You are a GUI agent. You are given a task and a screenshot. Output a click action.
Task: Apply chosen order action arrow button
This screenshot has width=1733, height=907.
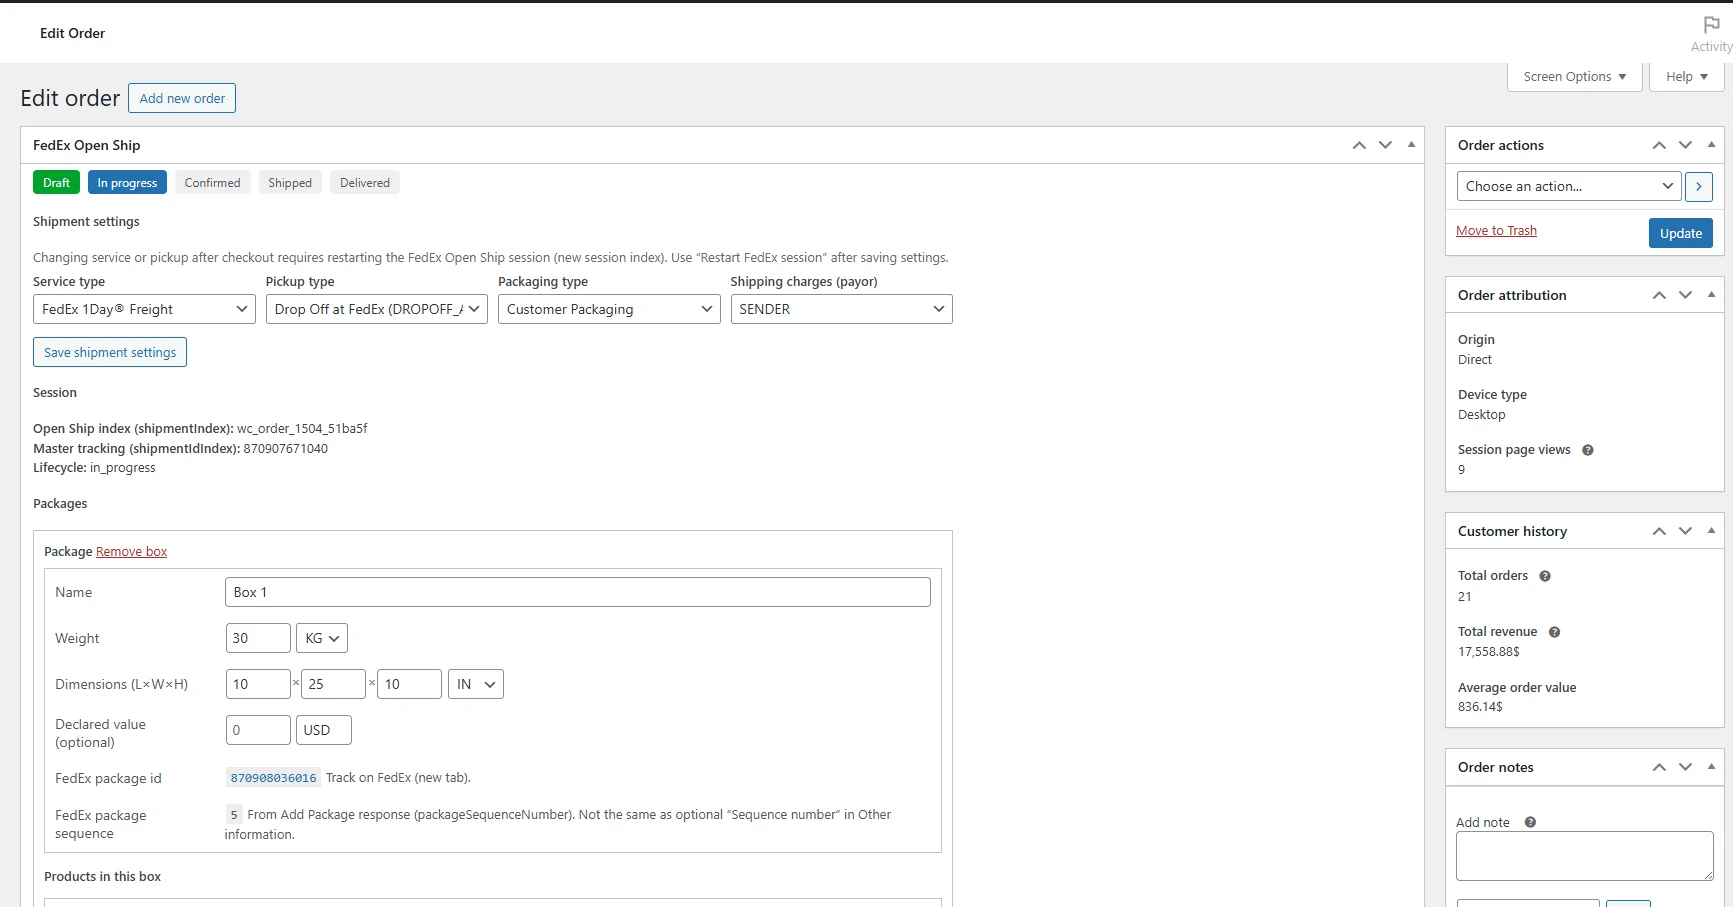point(1698,186)
